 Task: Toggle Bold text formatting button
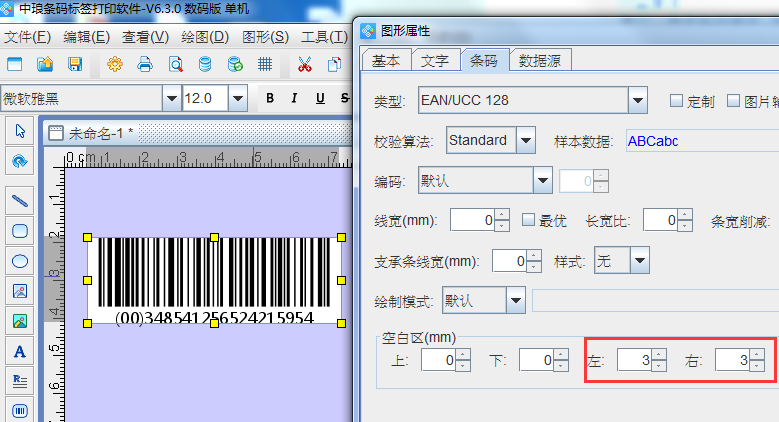(x=270, y=98)
